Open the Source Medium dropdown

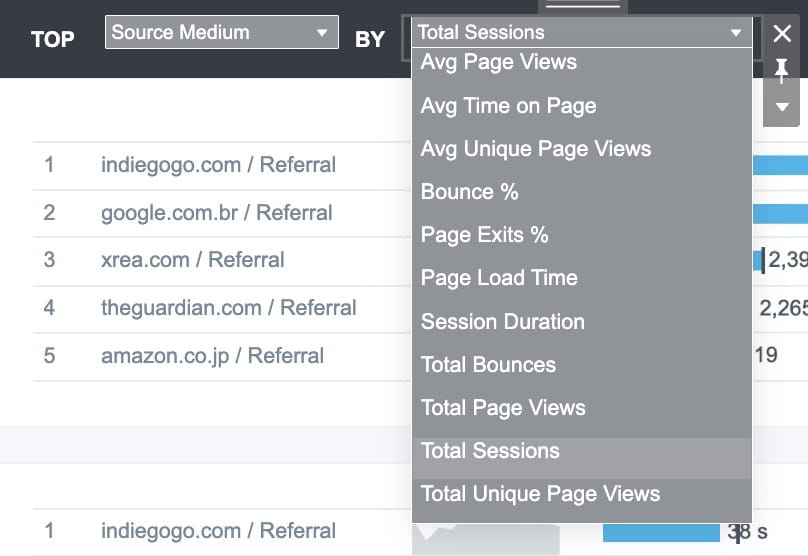pyautogui.click(x=222, y=32)
